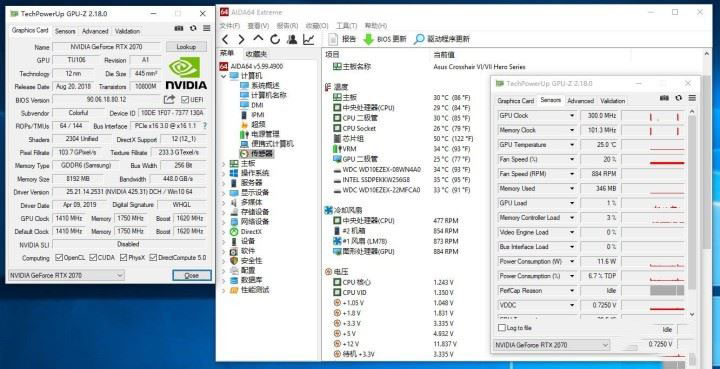
Task: Click the AIDA64 forward navigation arrow
Action: pyautogui.click(x=242, y=39)
